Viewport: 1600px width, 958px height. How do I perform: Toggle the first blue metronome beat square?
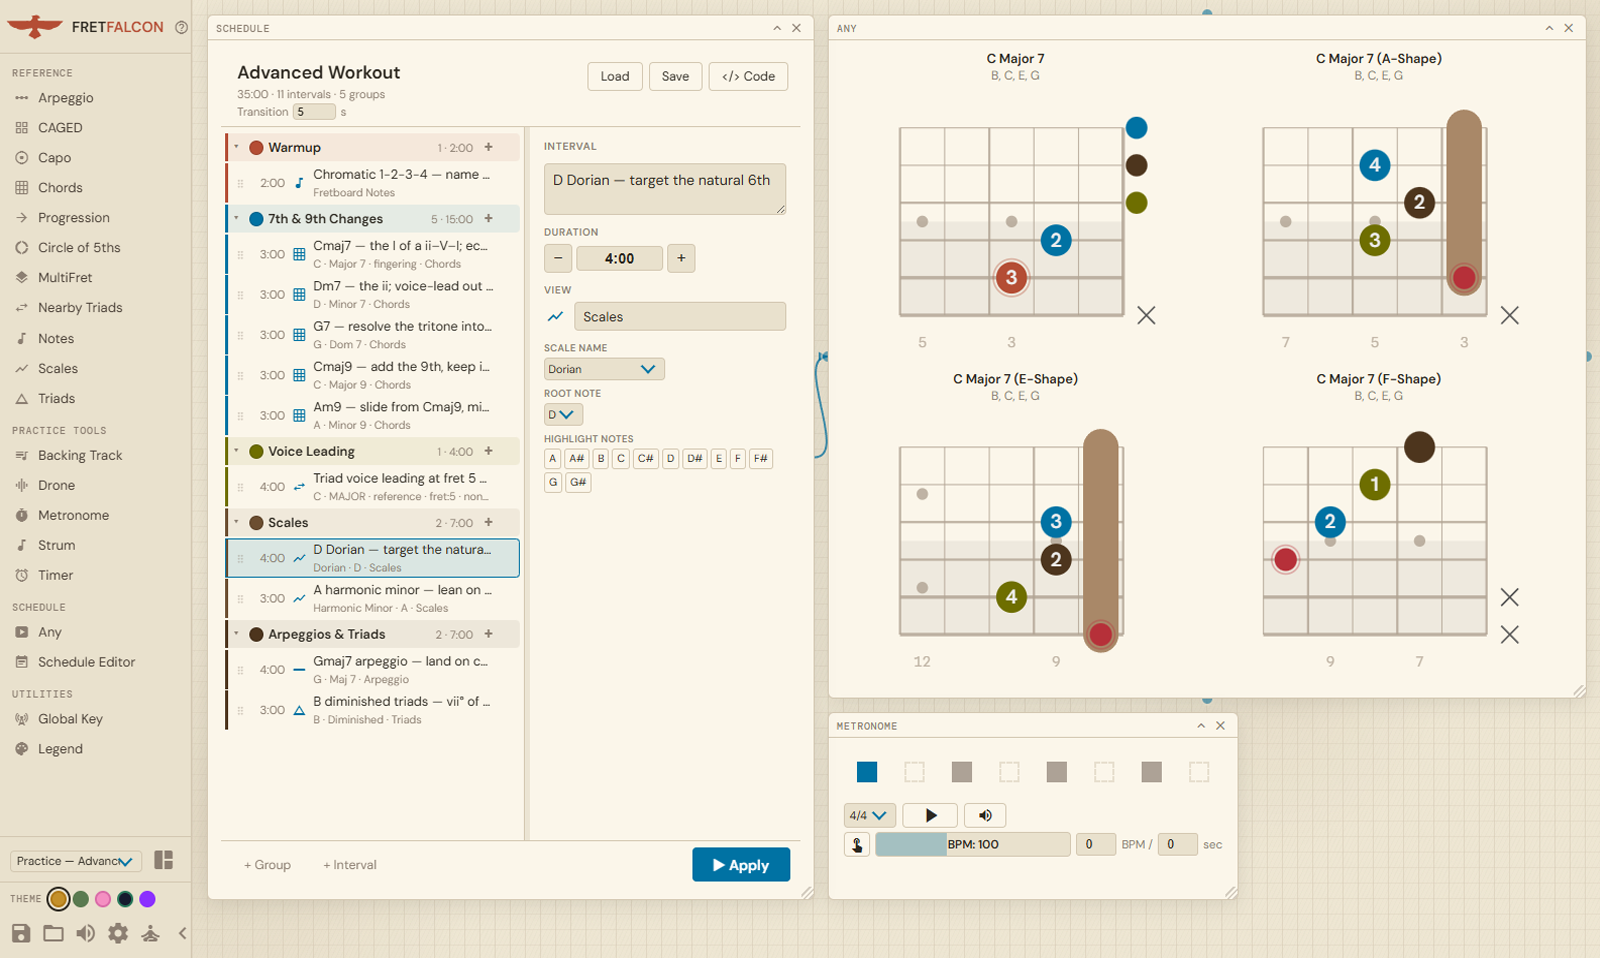click(867, 772)
